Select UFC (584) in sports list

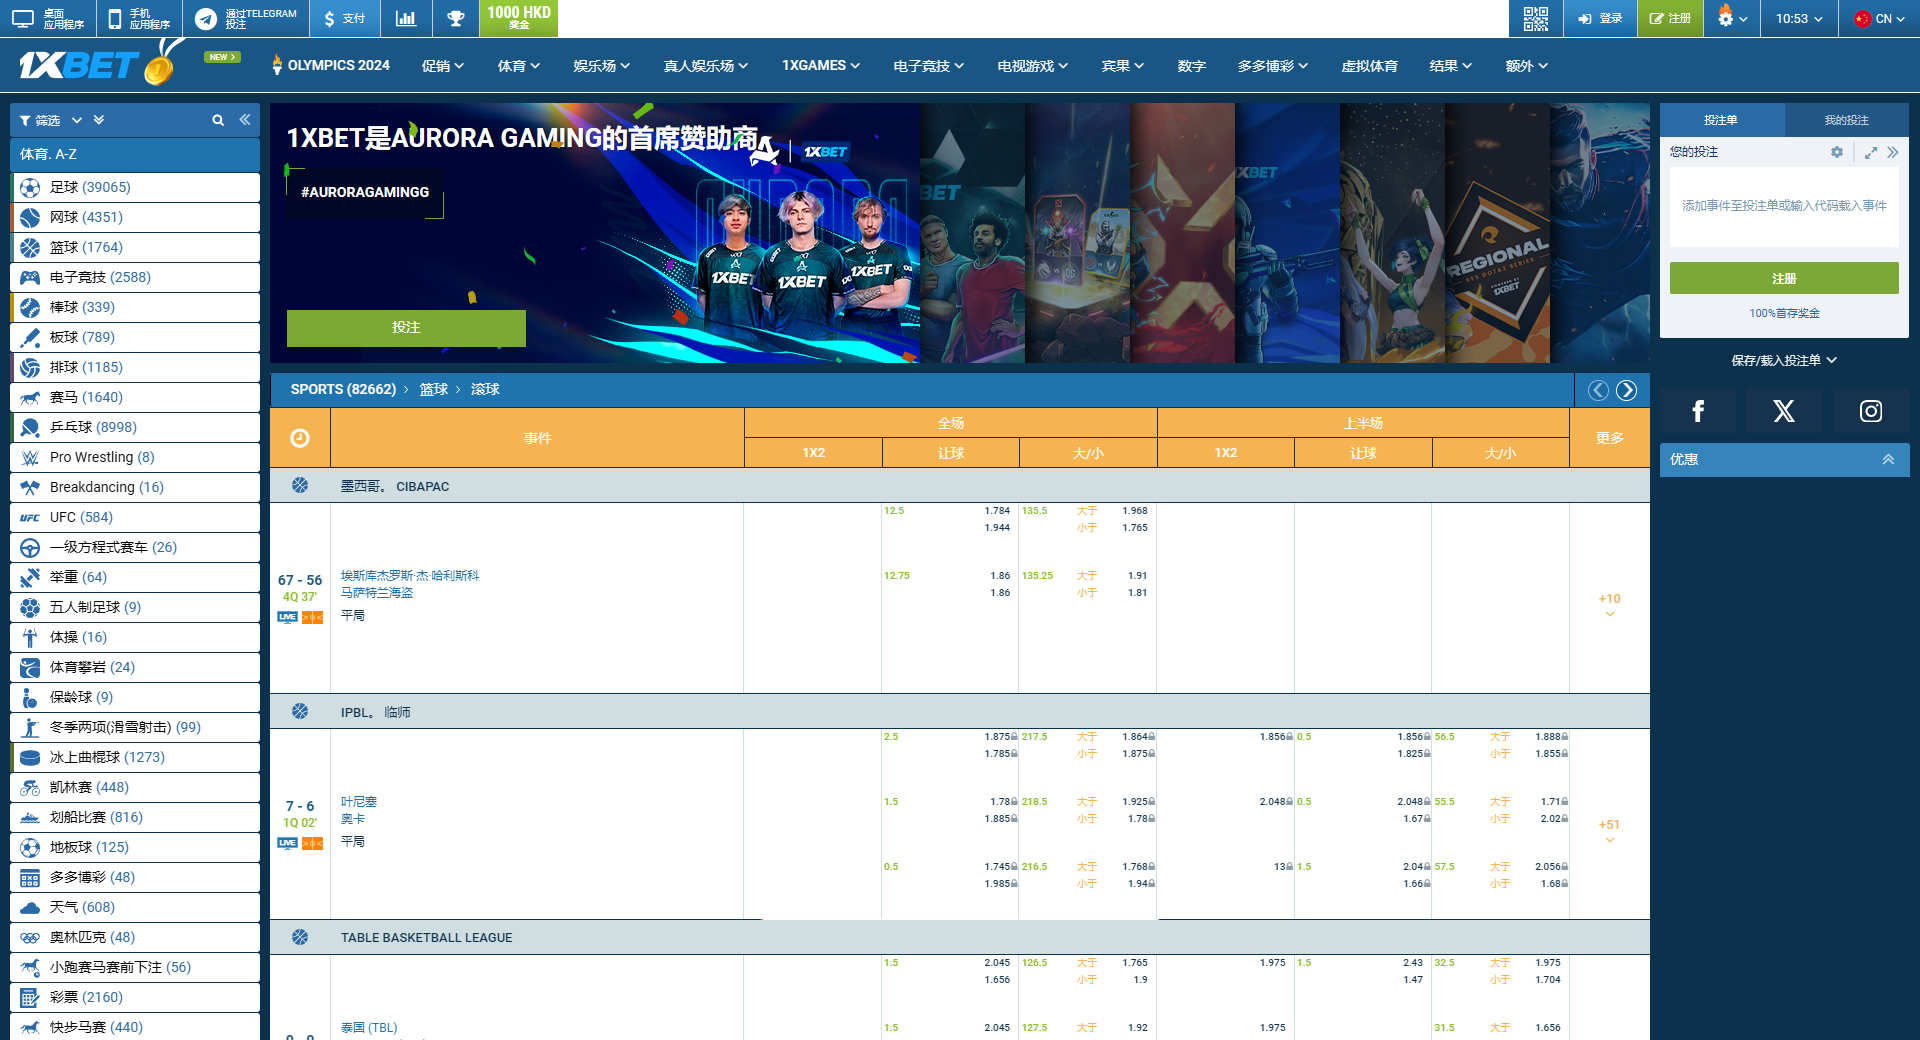click(x=135, y=517)
